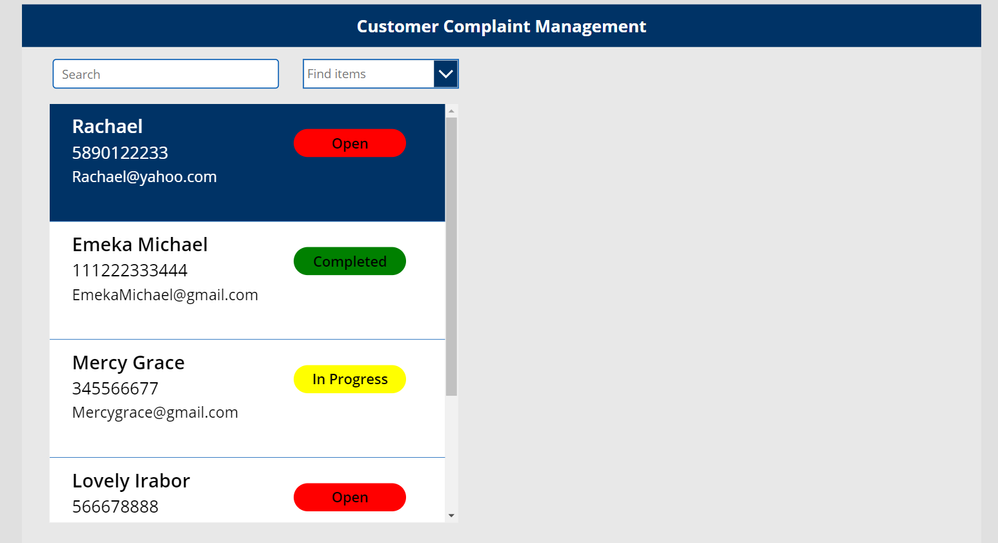
Task: Click email Rachael@yahoo.com
Action: coord(144,177)
